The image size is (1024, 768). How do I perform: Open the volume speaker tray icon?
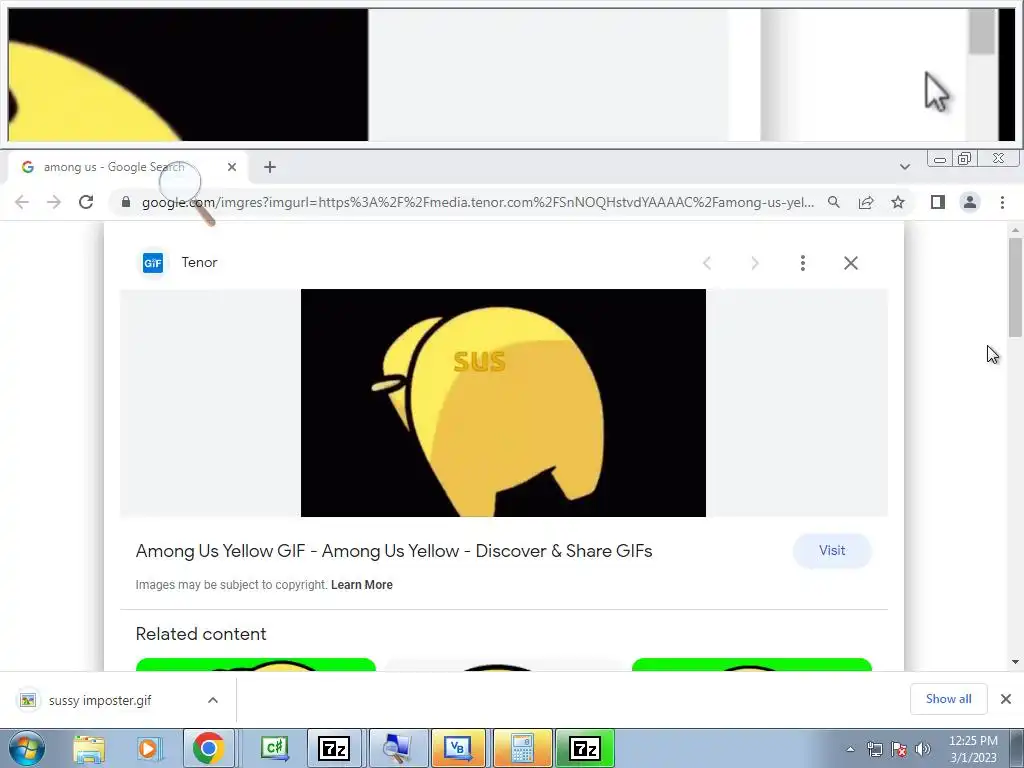(923, 749)
